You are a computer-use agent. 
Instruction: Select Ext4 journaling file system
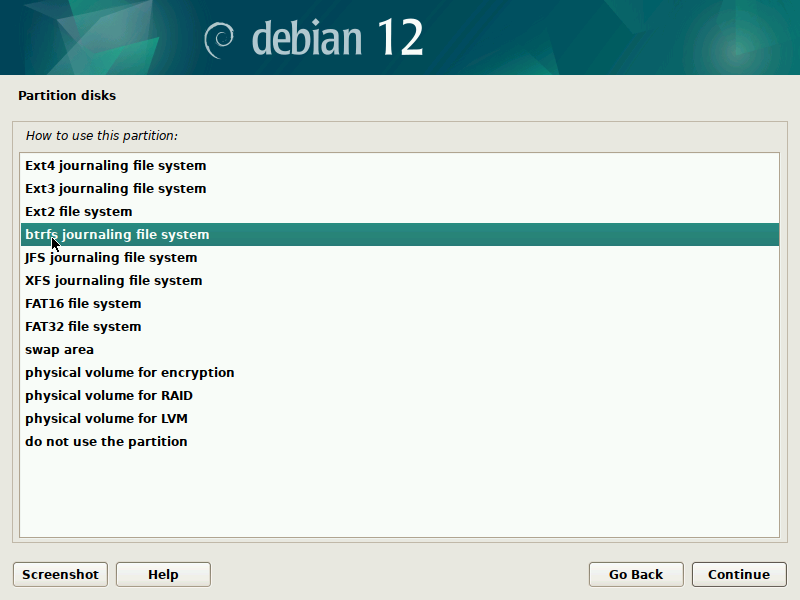coord(399,166)
